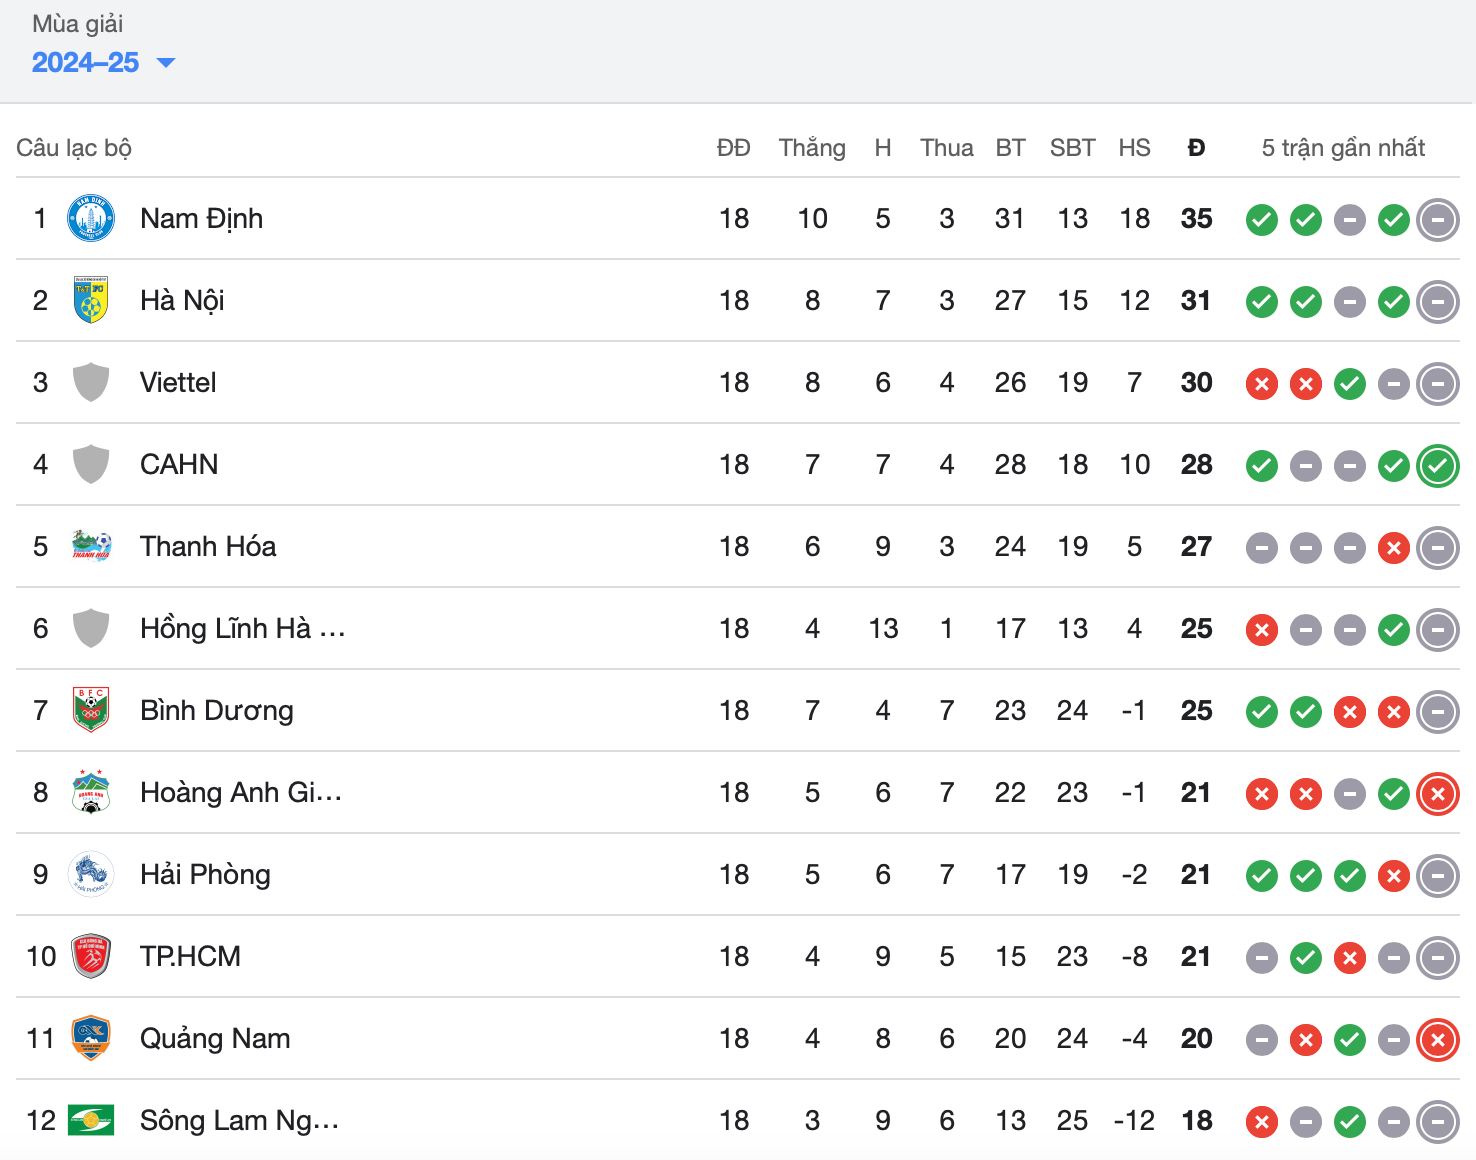Click the Quảng Nam club crest

pyautogui.click(x=91, y=1038)
